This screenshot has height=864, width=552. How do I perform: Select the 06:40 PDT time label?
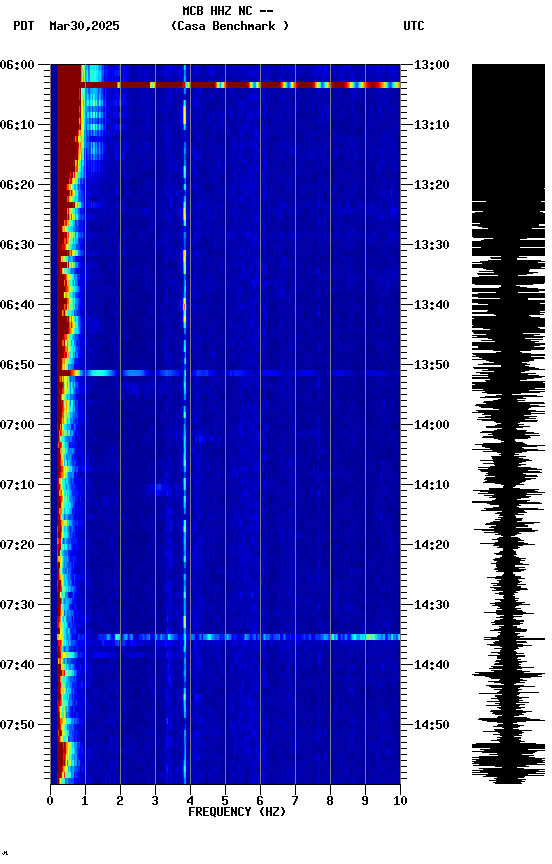click(17, 305)
